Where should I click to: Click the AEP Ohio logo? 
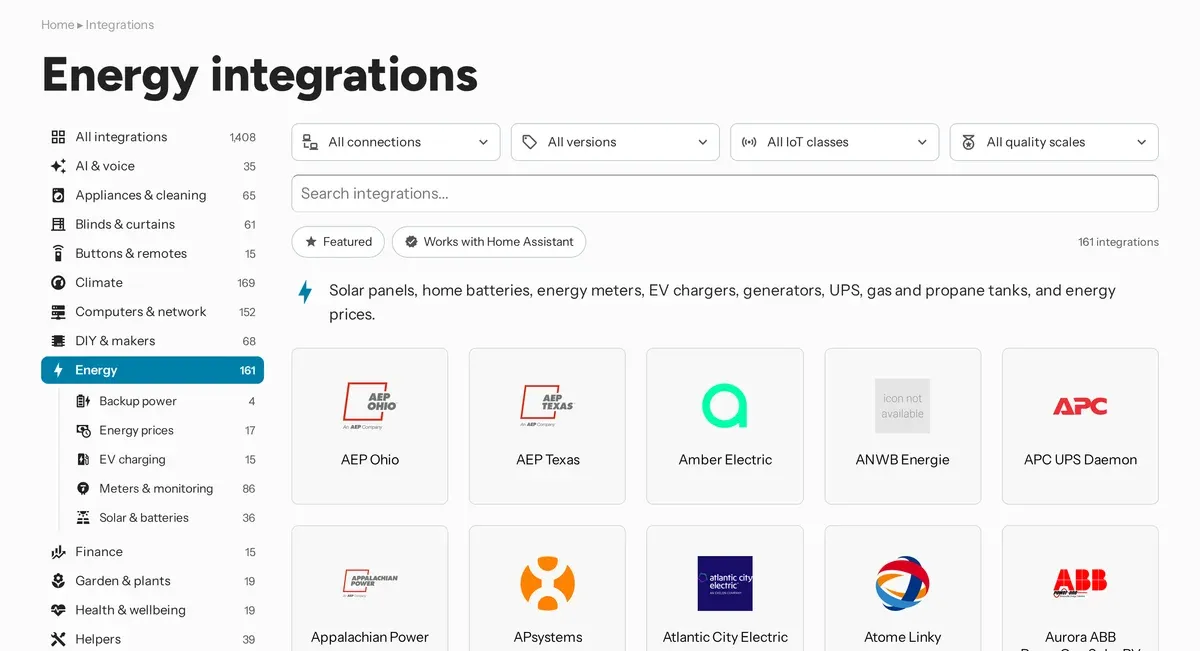[x=370, y=405]
